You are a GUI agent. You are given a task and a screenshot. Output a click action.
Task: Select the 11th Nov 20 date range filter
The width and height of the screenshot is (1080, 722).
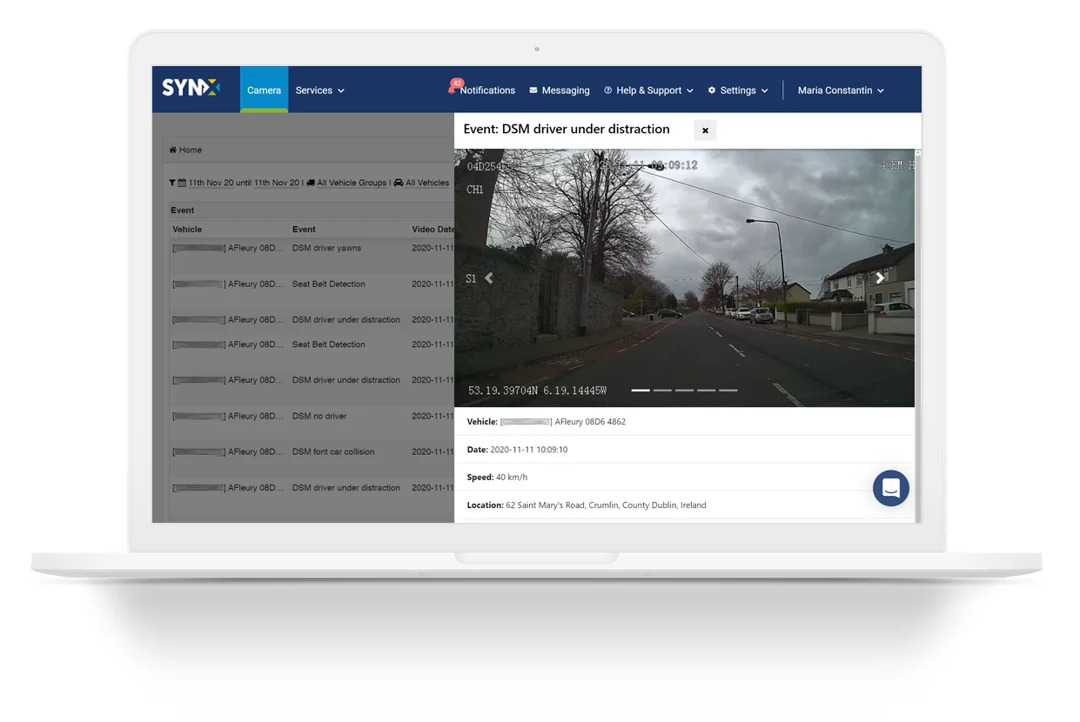click(244, 183)
